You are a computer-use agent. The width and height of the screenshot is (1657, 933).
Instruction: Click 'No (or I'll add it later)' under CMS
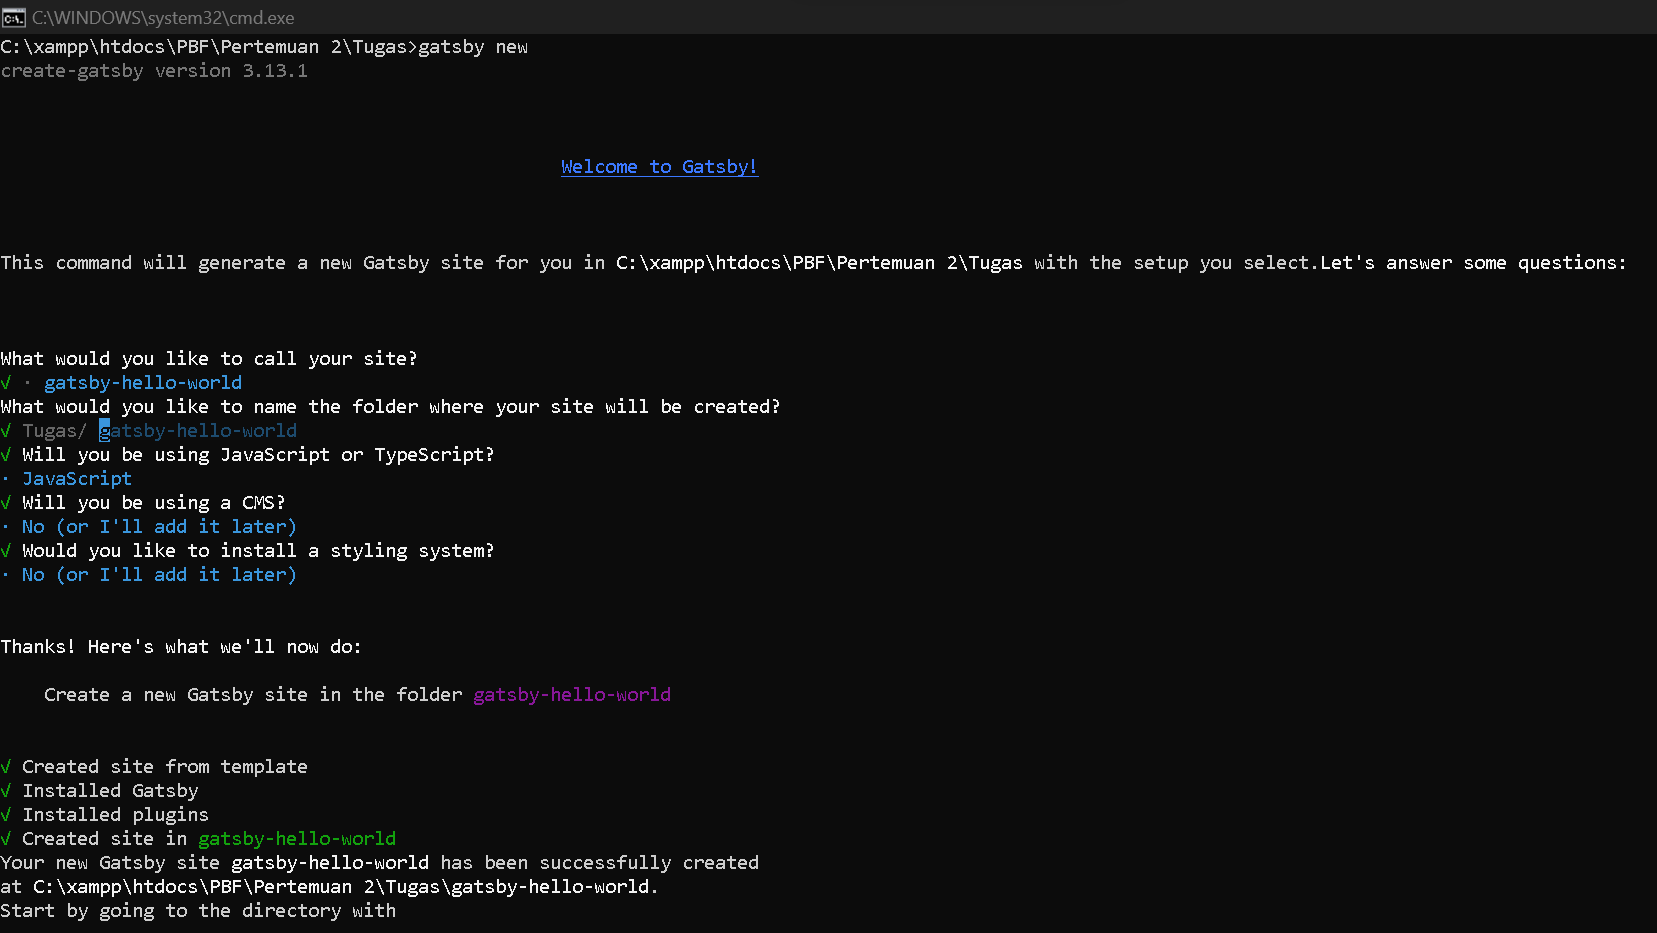(159, 527)
